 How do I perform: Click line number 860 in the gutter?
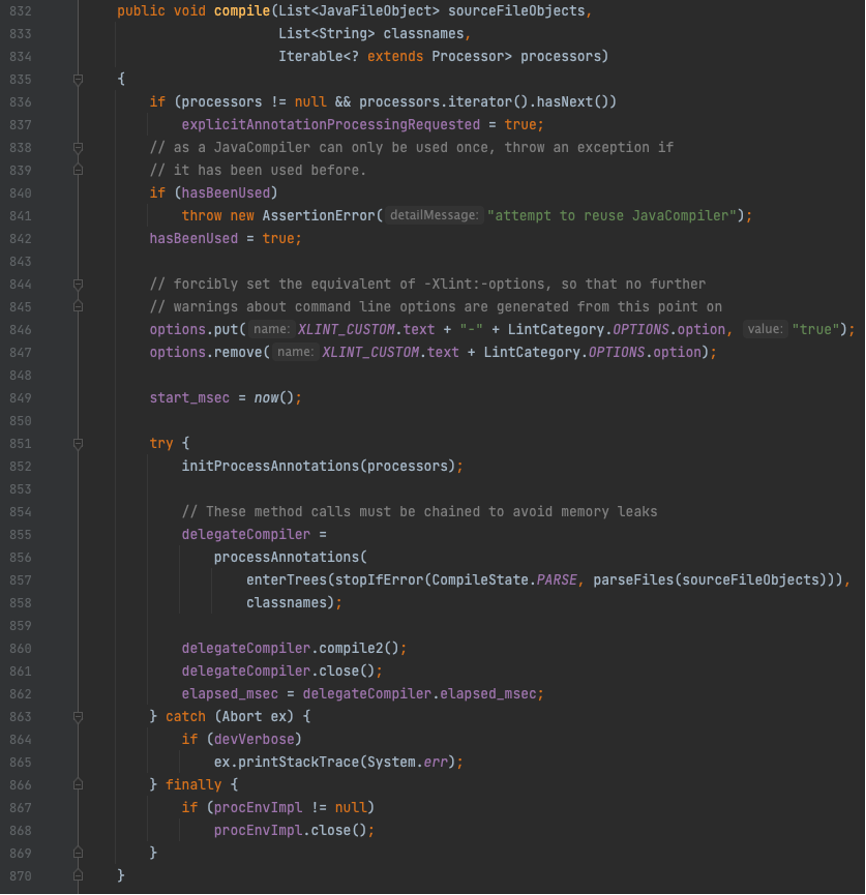(x=20, y=648)
